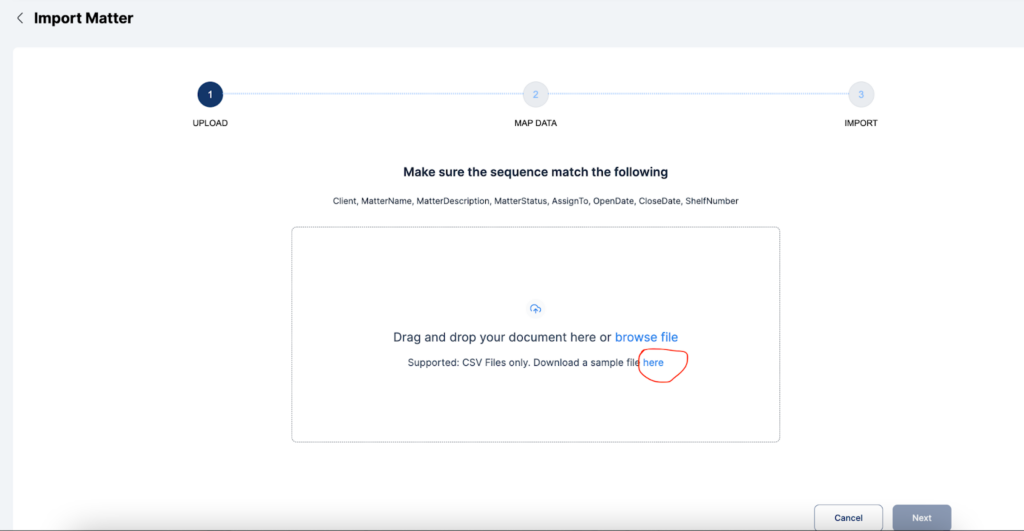Click the UPLOAD step label

210,123
